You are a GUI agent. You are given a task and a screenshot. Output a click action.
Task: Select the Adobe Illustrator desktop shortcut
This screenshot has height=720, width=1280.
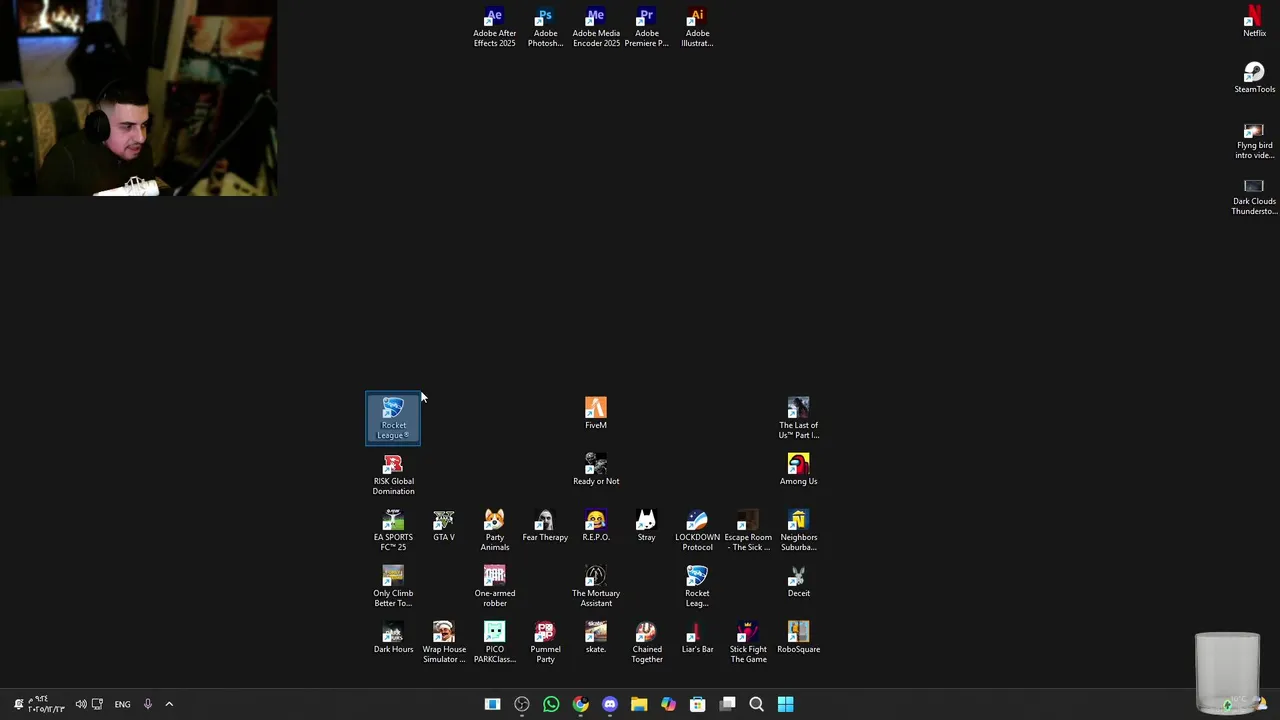tap(697, 28)
